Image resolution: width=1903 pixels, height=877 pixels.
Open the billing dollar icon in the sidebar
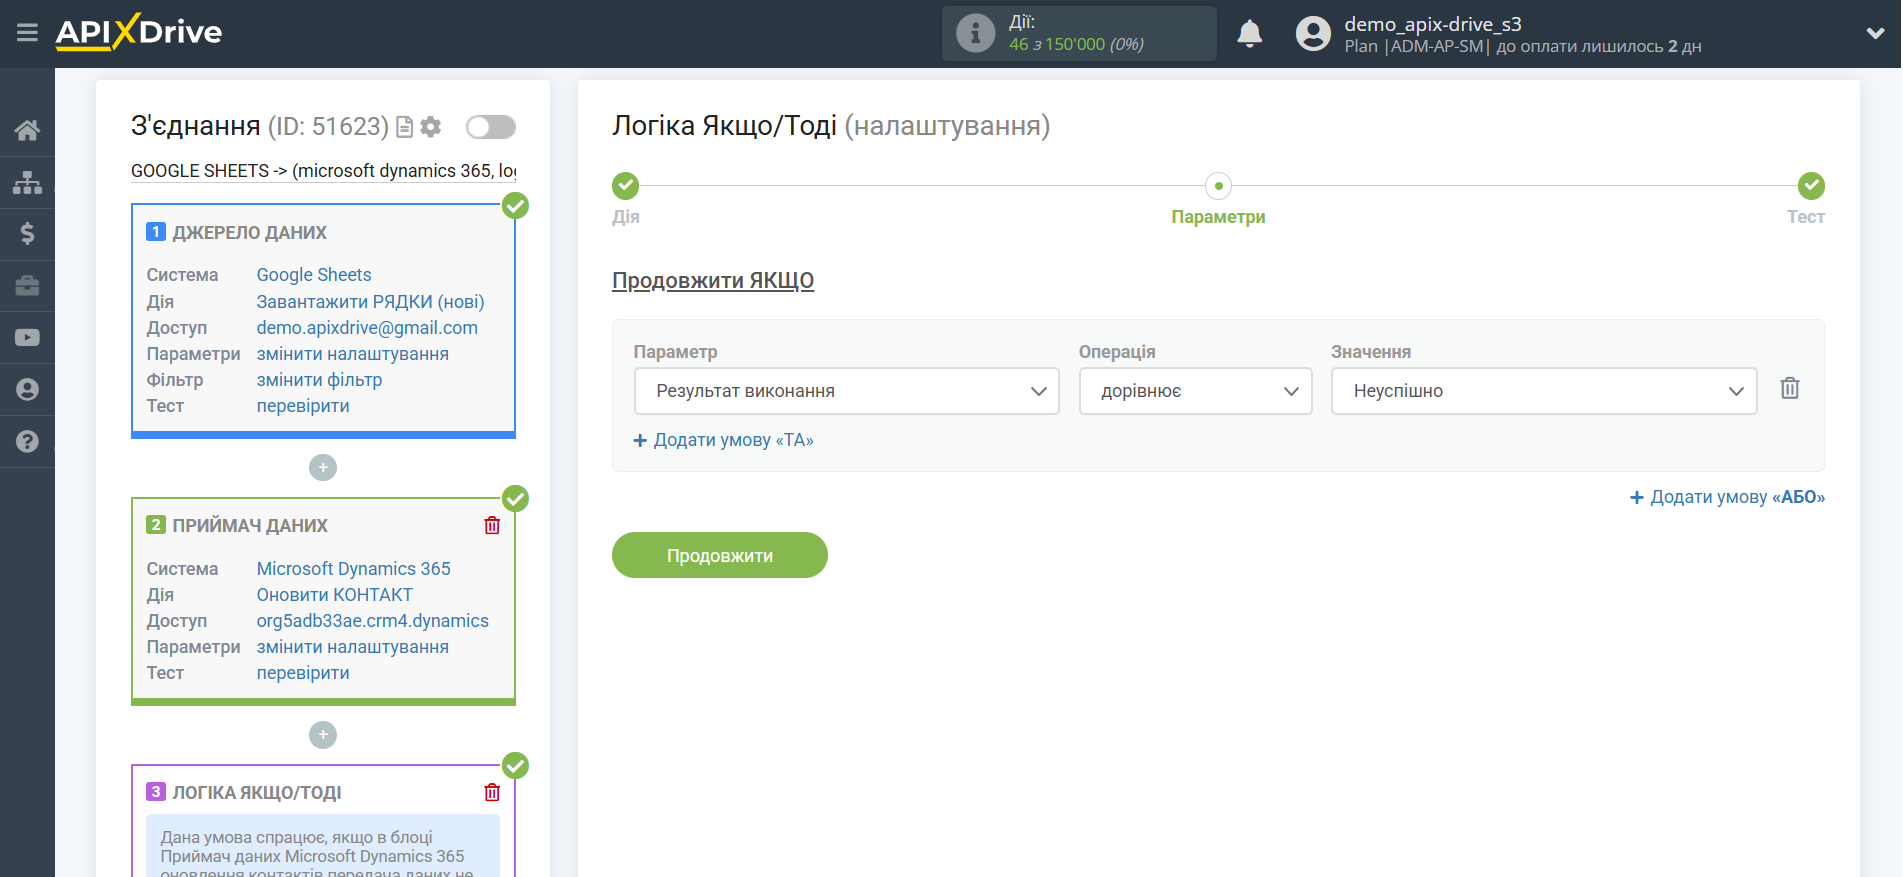(27, 234)
